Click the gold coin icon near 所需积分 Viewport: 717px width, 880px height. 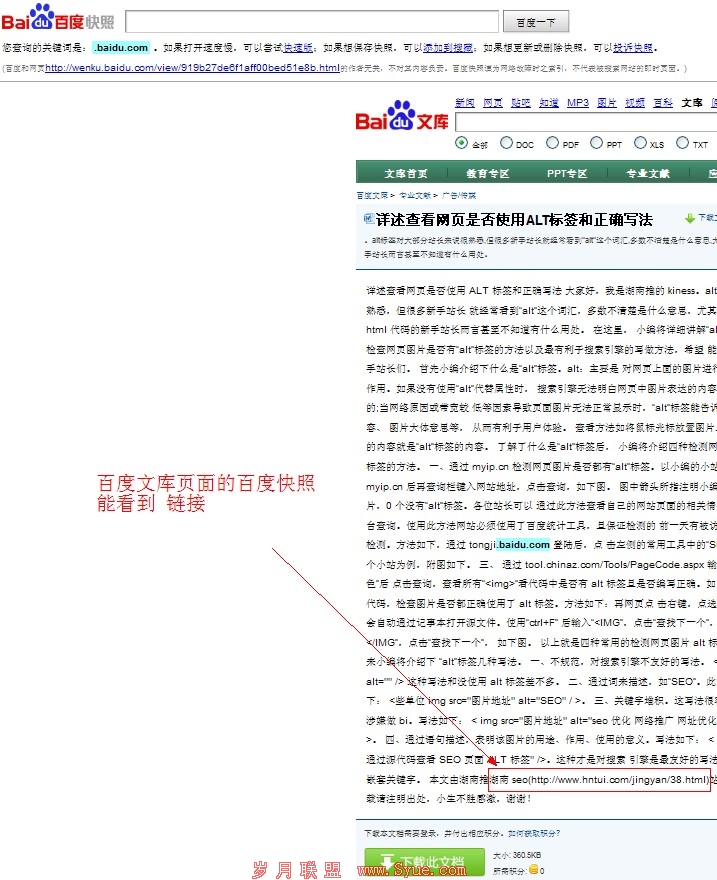pyautogui.click(x=535, y=870)
